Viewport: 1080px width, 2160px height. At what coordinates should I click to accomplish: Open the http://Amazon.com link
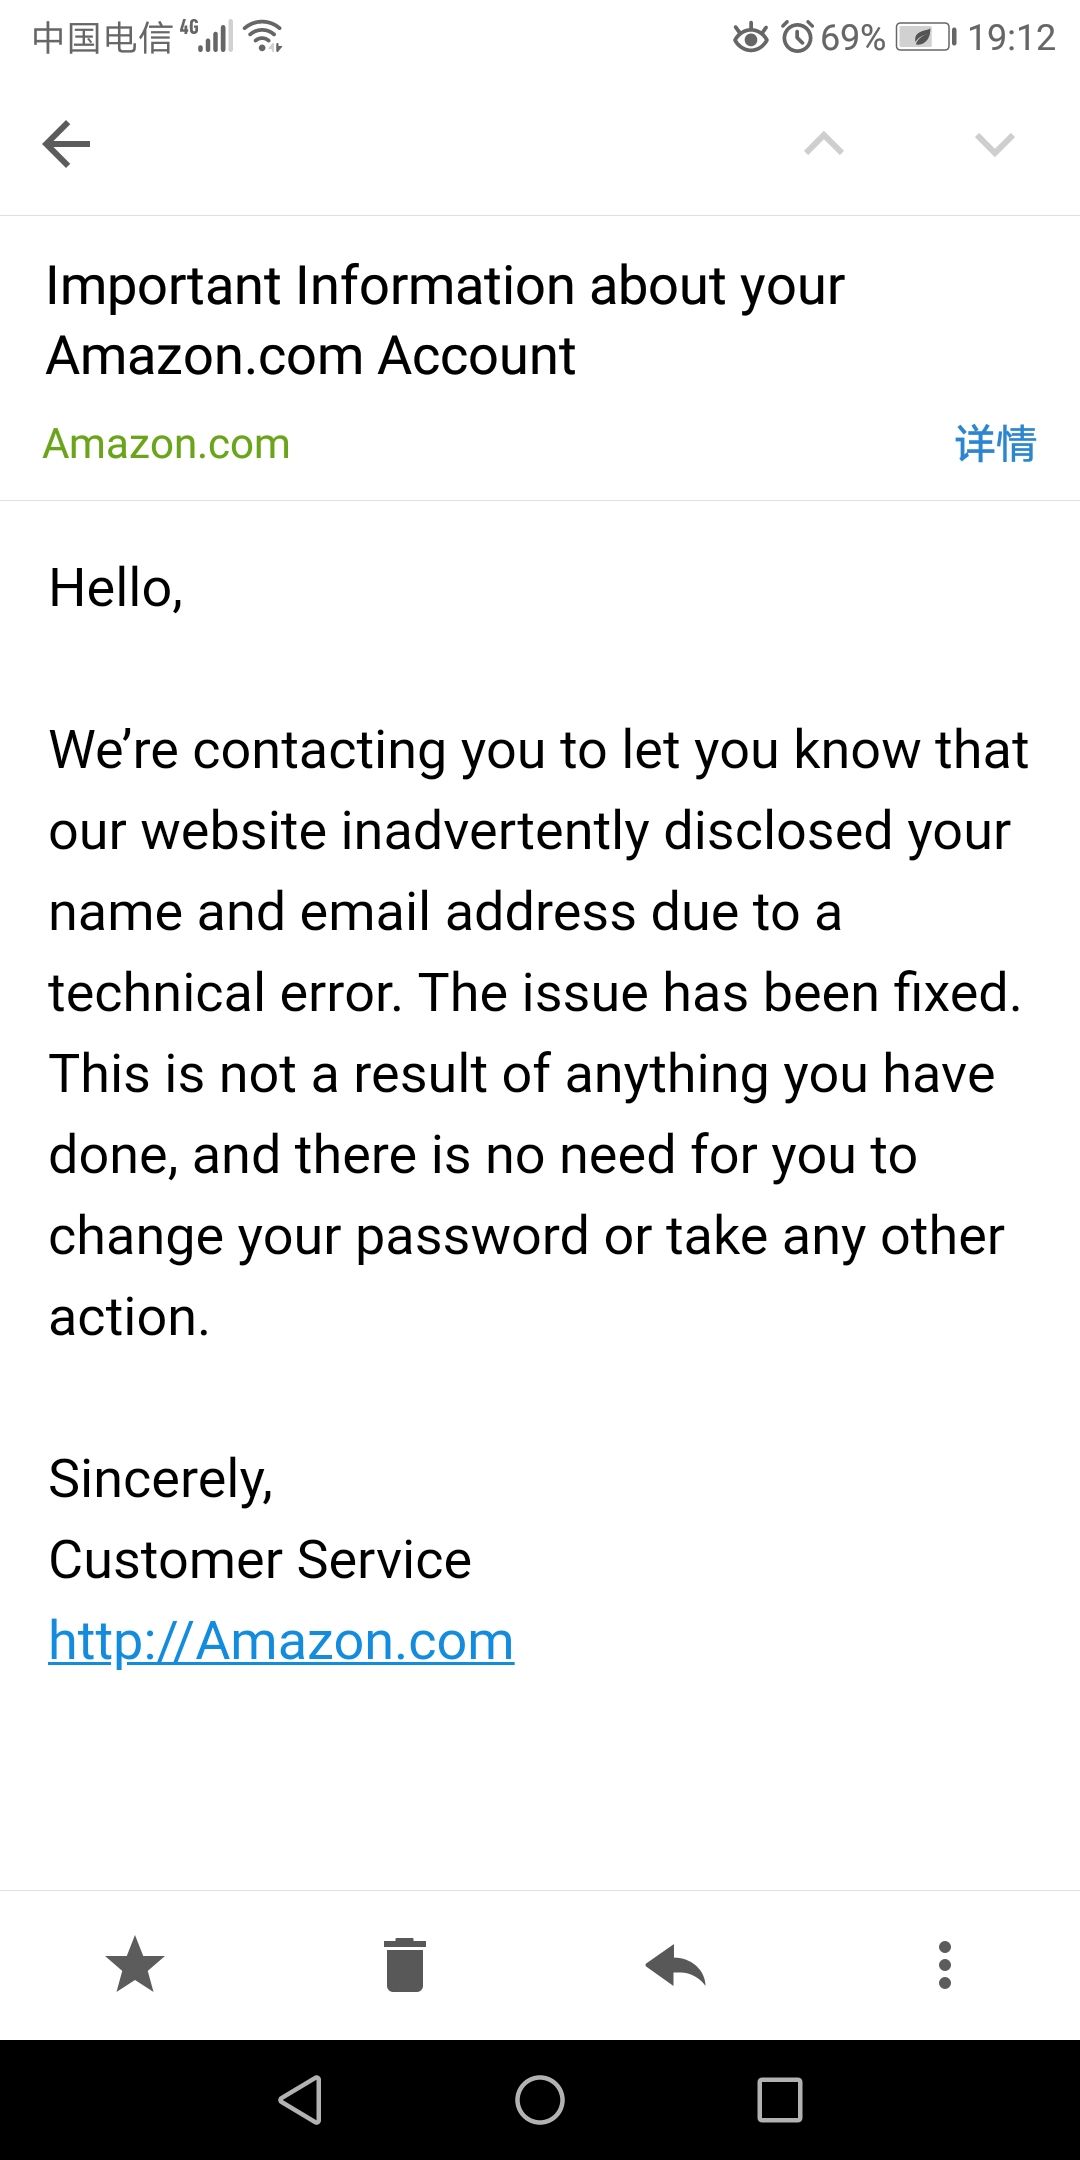click(x=281, y=1641)
